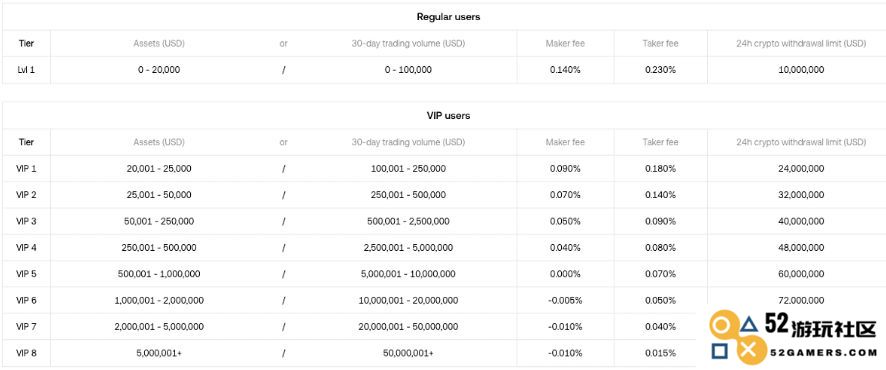Click the VIP 5 tier cell
Viewport: 886px width, 370px height.
point(27,274)
